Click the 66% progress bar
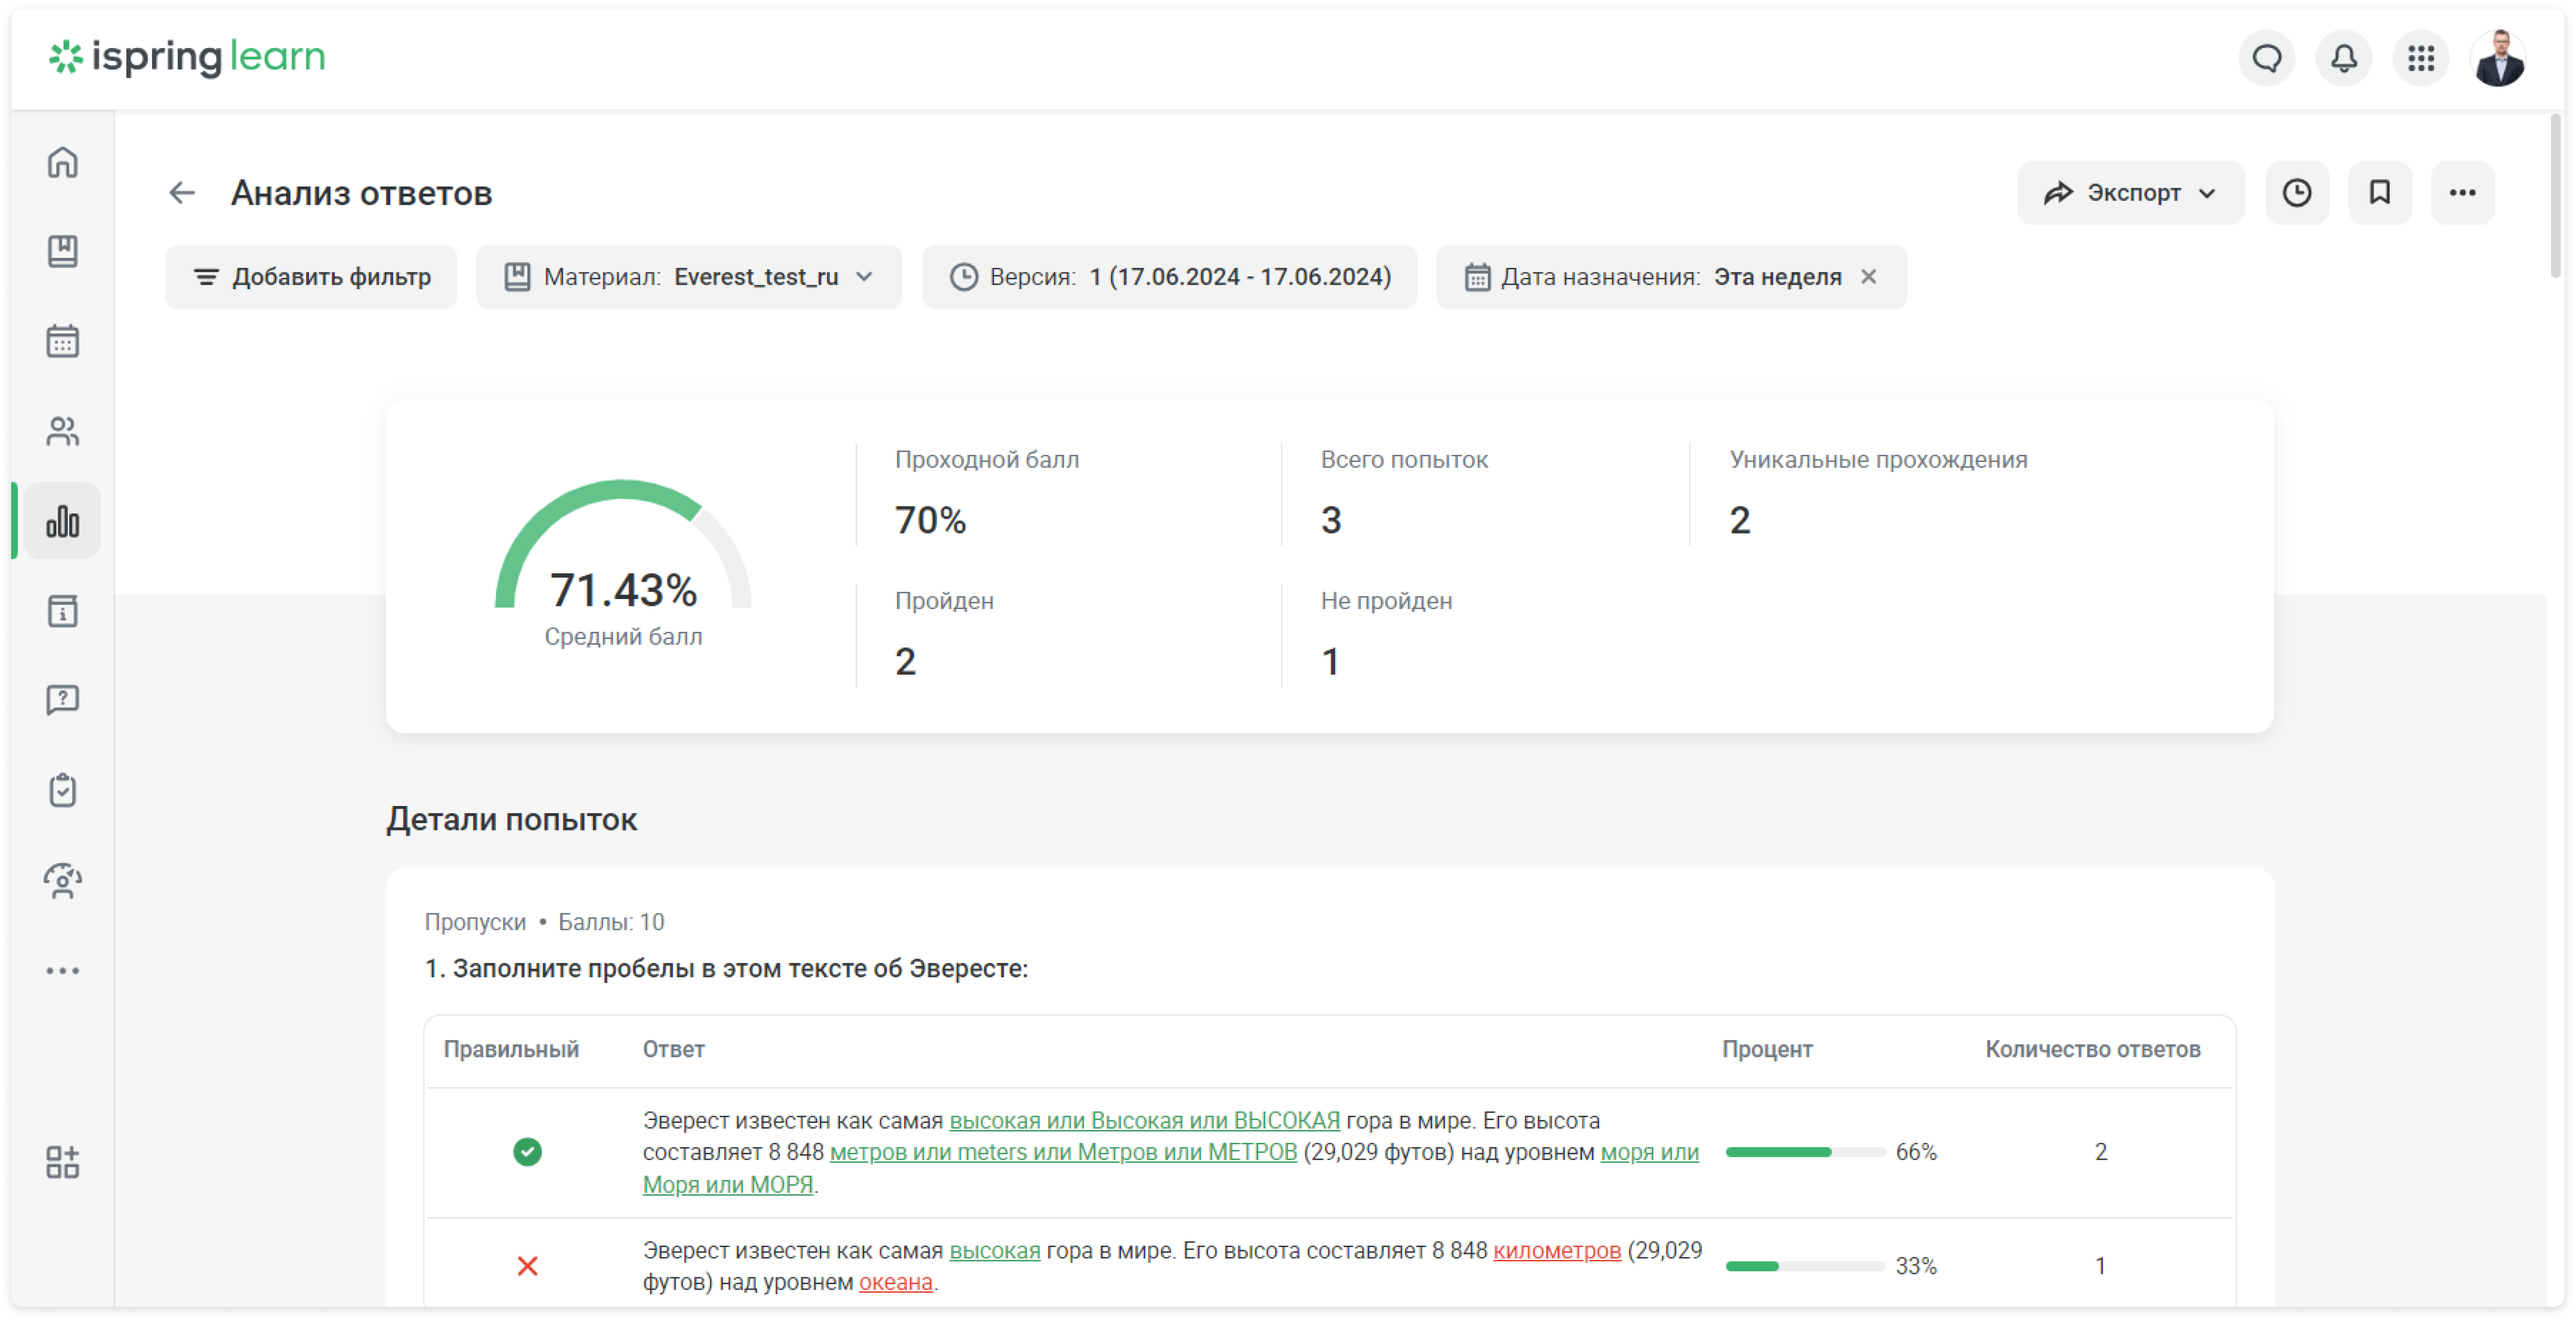The width and height of the screenshot is (2576, 1321). tap(1804, 1152)
